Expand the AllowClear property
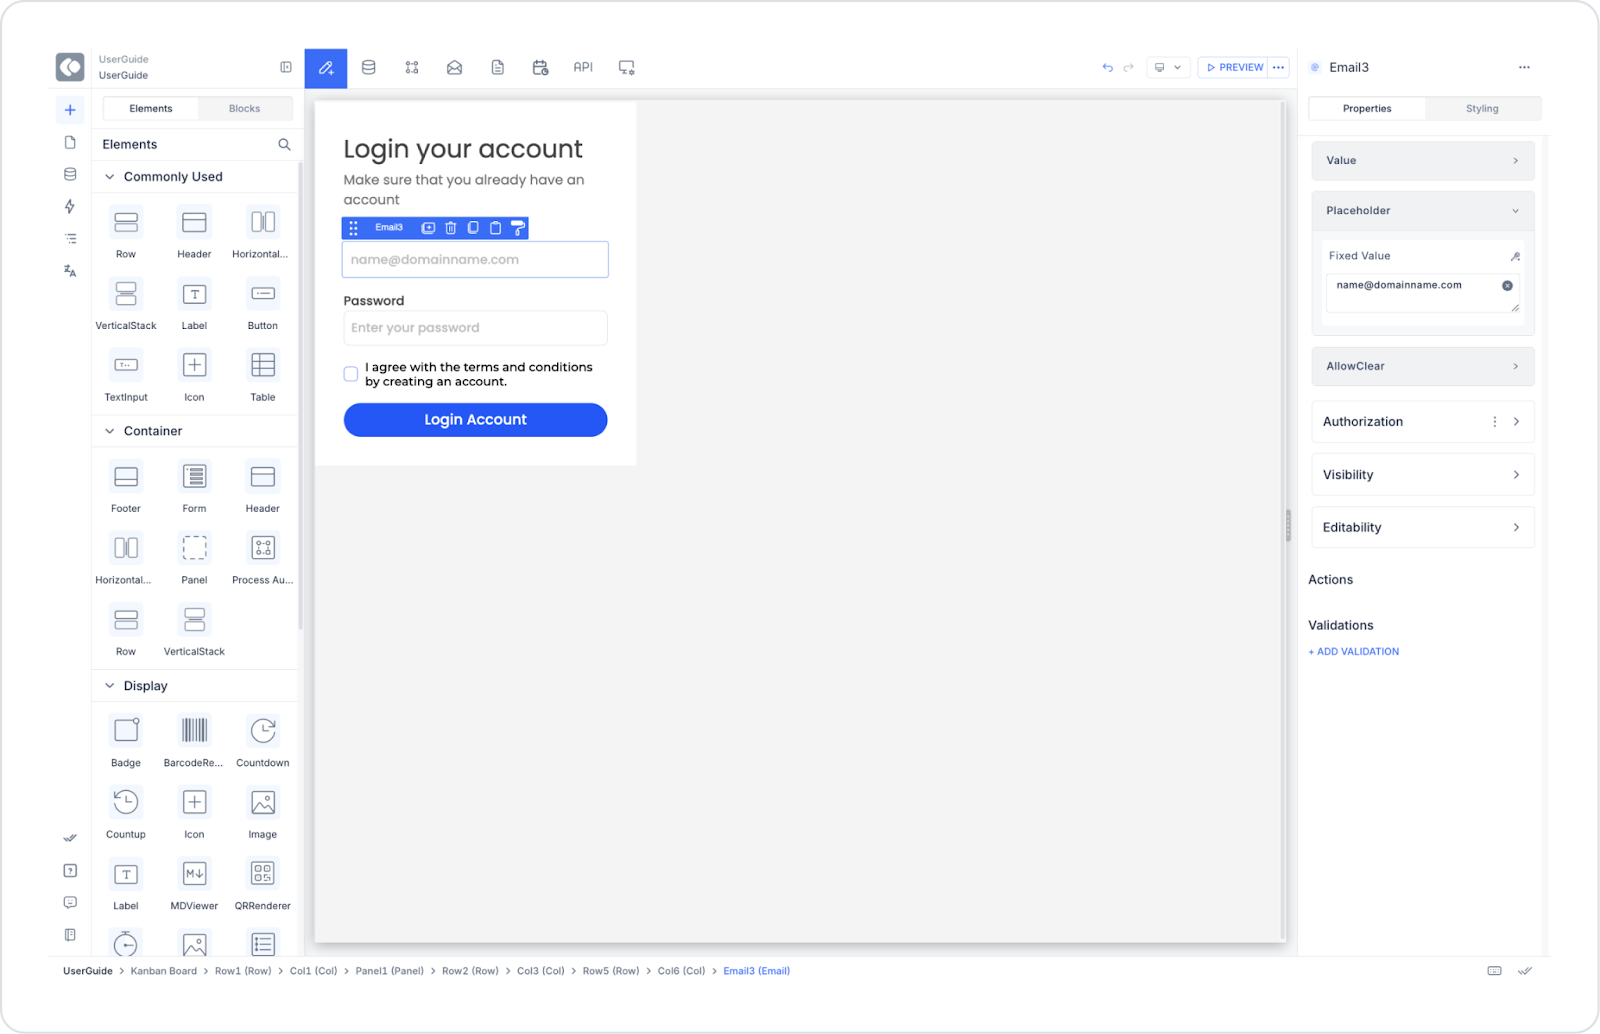 click(1422, 367)
